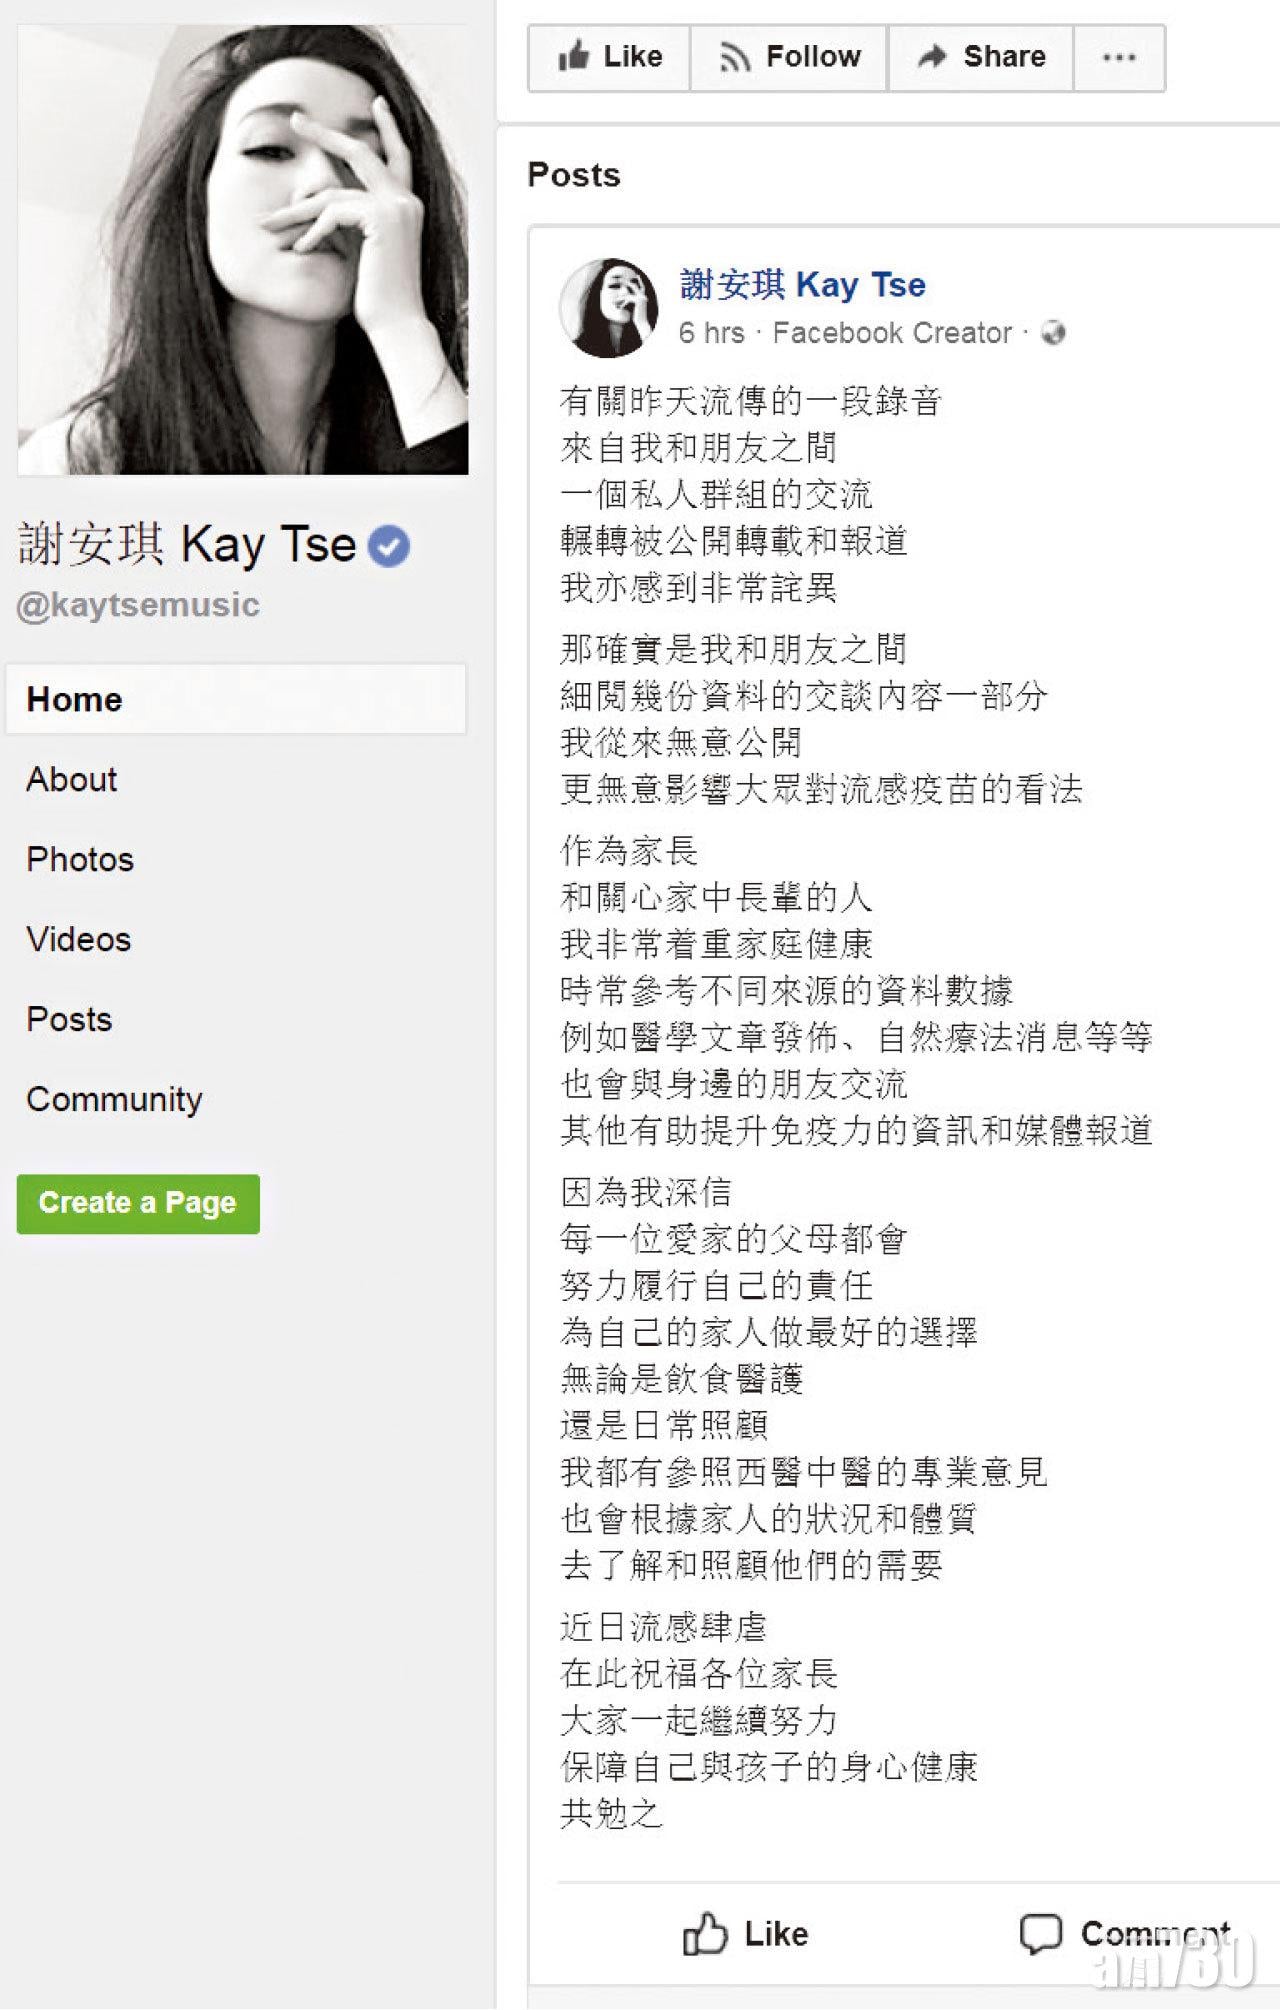Viewport: 1280px width, 2010px height.
Task: Click the 6 hrs post timestamp
Action: pos(712,333)
